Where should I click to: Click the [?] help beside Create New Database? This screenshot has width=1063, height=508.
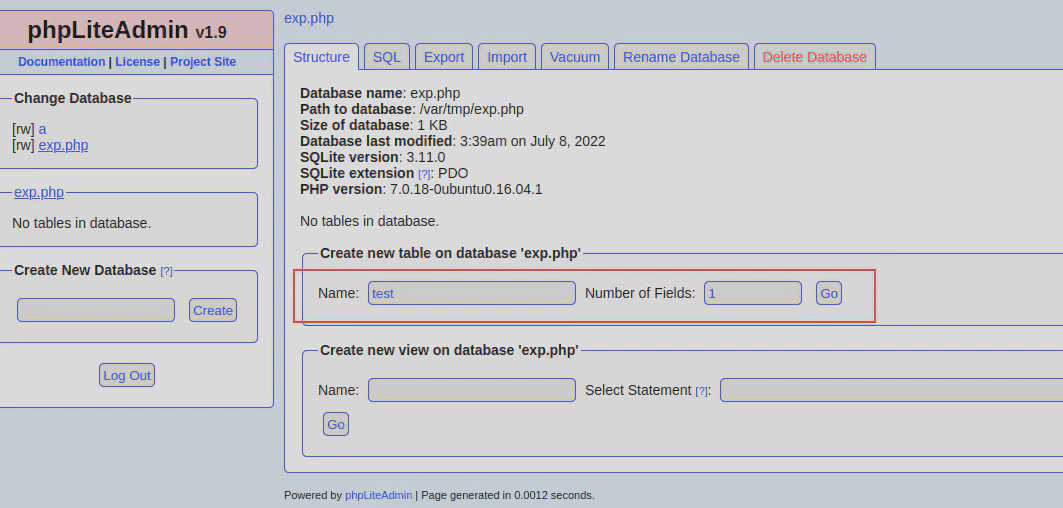tap(166, 271)
